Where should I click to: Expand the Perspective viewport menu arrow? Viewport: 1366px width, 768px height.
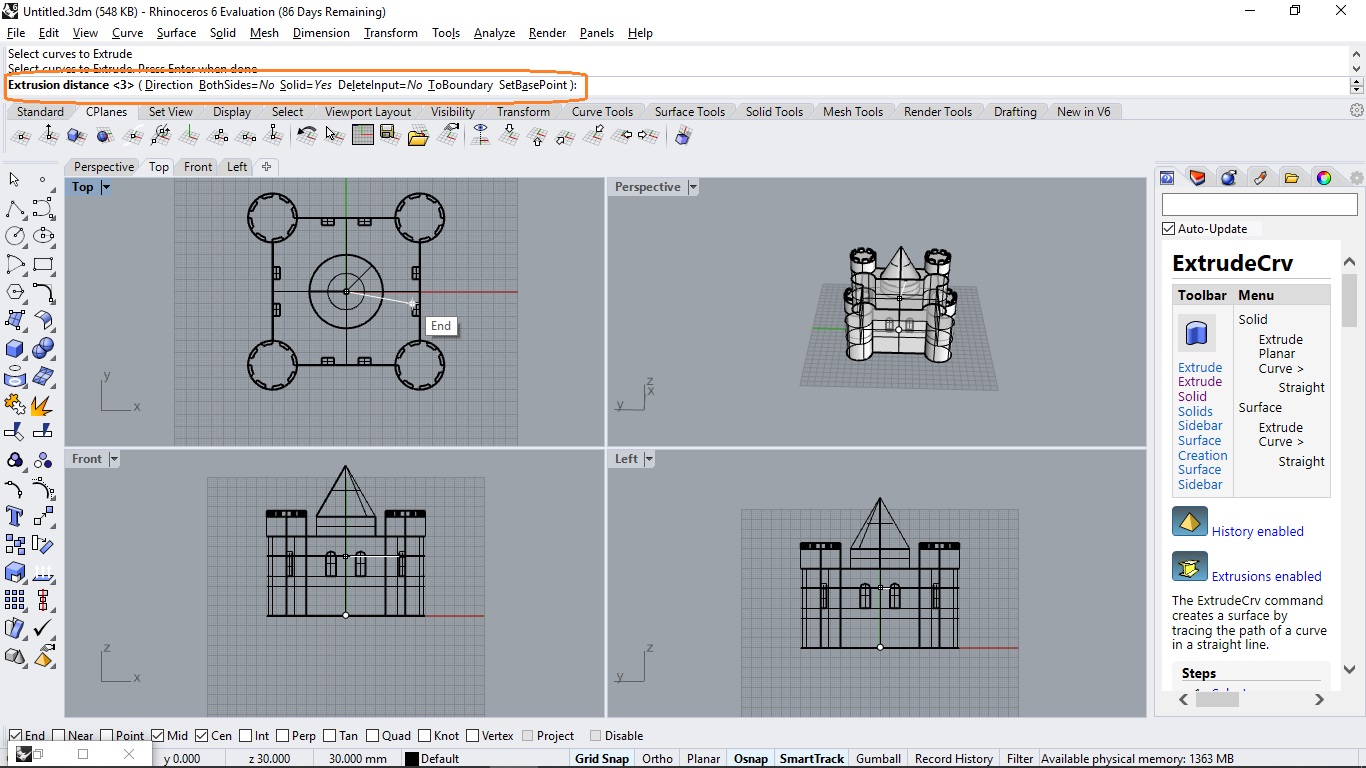click(692, 187)
